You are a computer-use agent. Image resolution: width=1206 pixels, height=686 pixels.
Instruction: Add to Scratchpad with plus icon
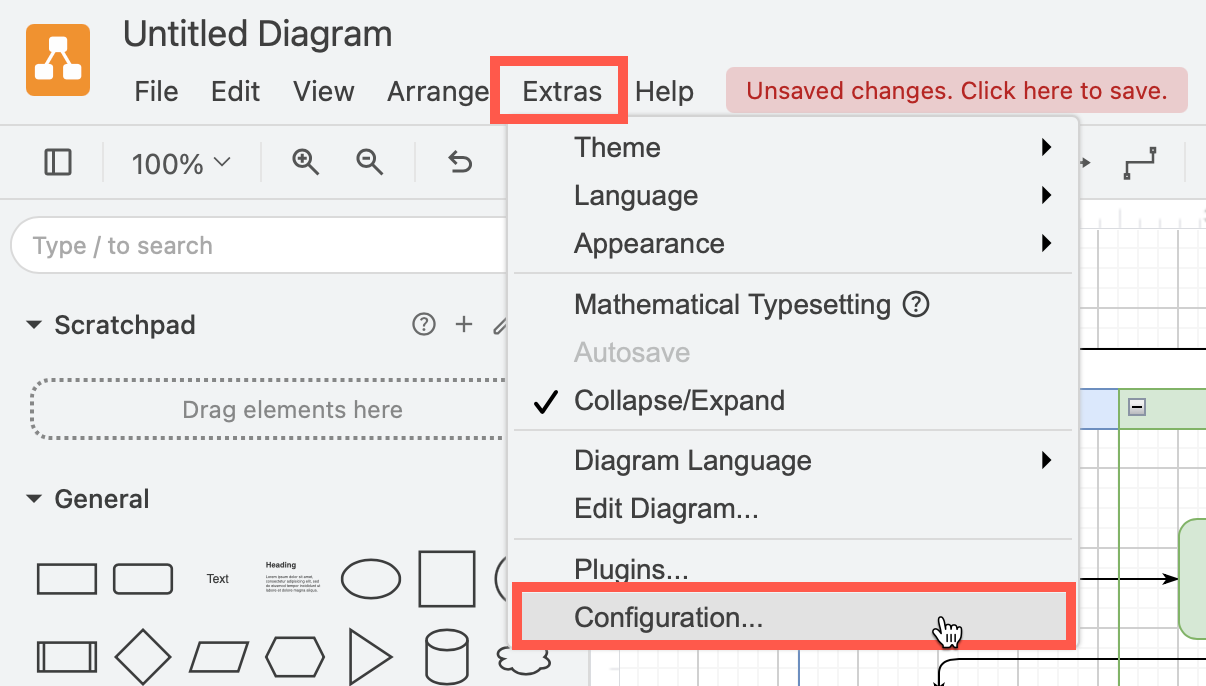464,324
